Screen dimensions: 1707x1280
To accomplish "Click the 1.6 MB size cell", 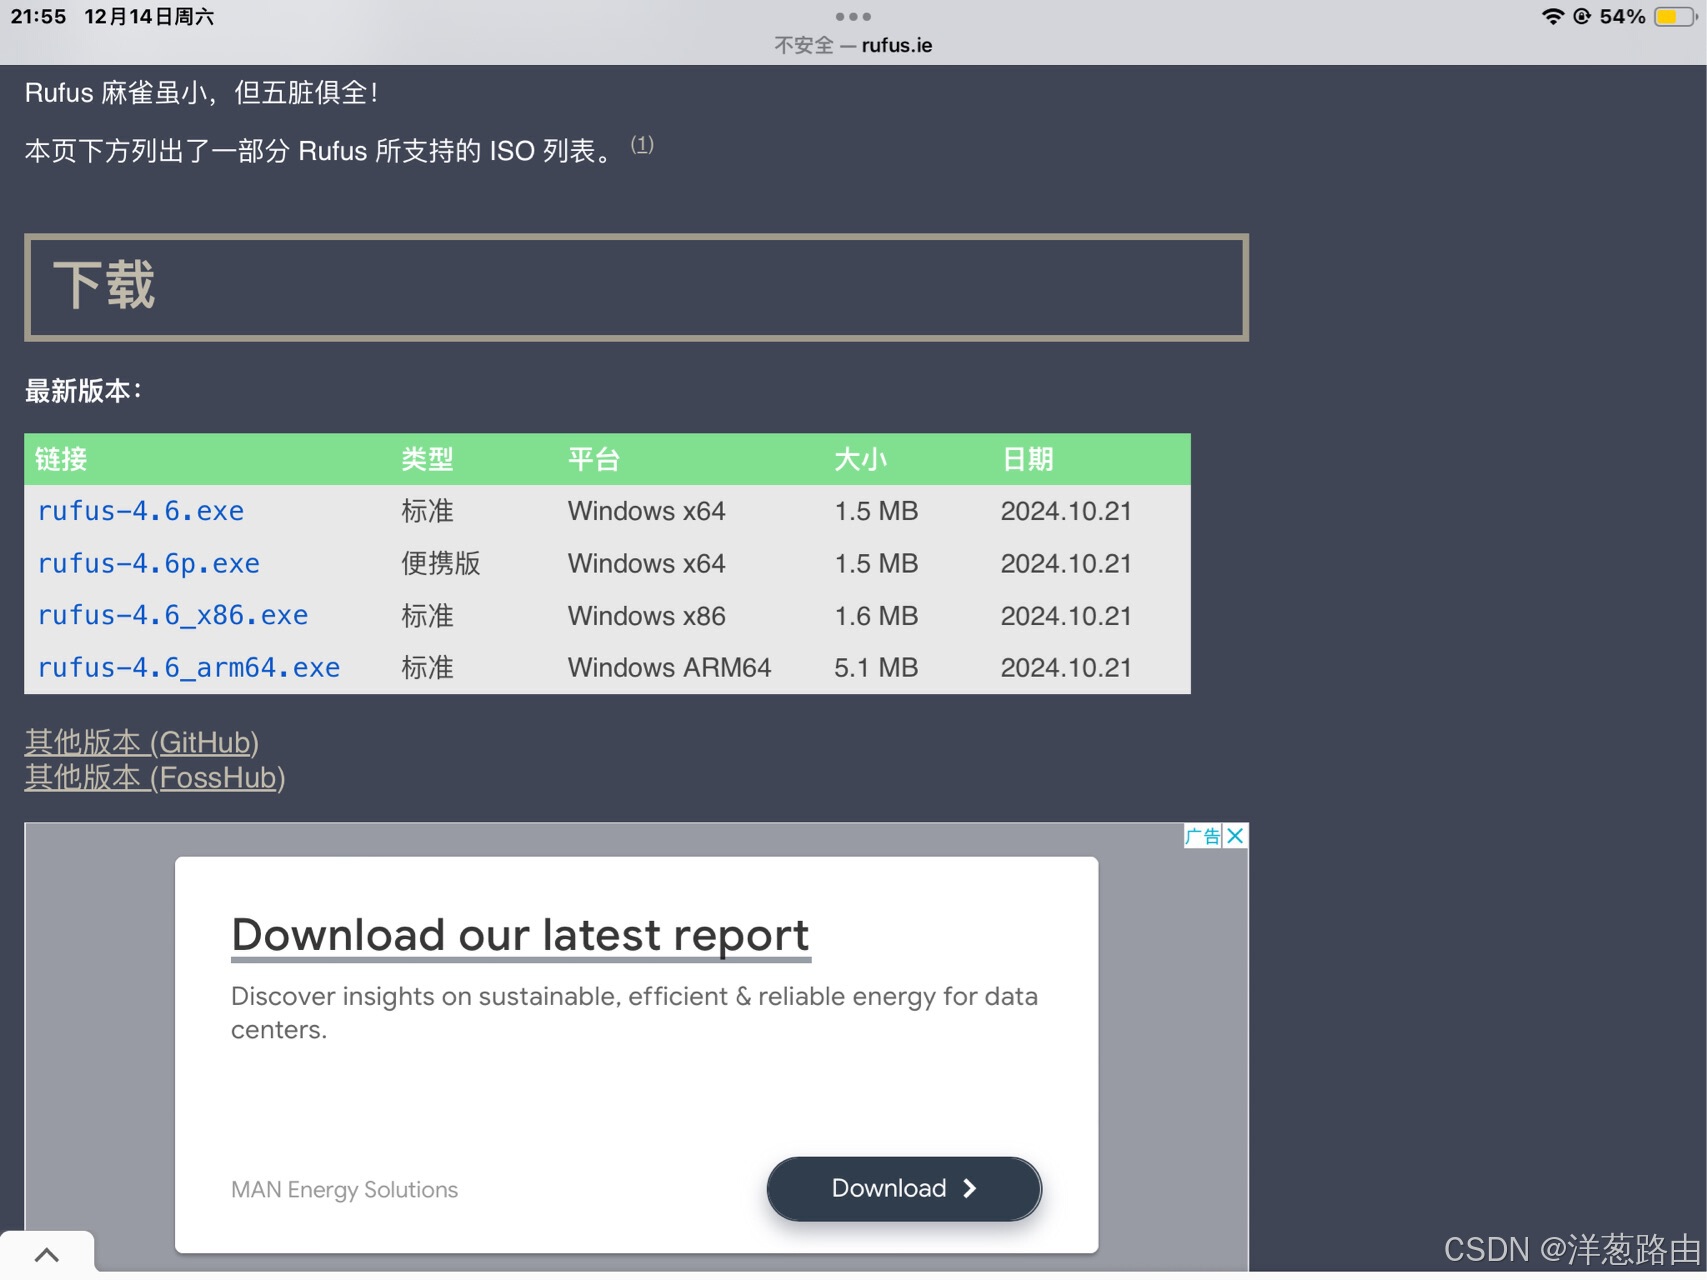I will [x=877, y=616].
